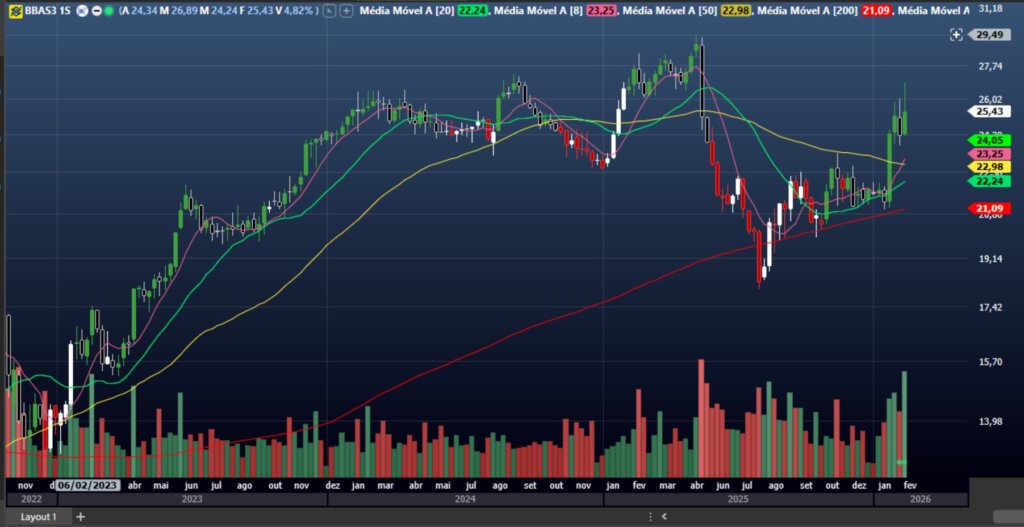Click the small flag icon after the price data
Viewport: 1024px width, 527px height.
[x=328, y=10]
